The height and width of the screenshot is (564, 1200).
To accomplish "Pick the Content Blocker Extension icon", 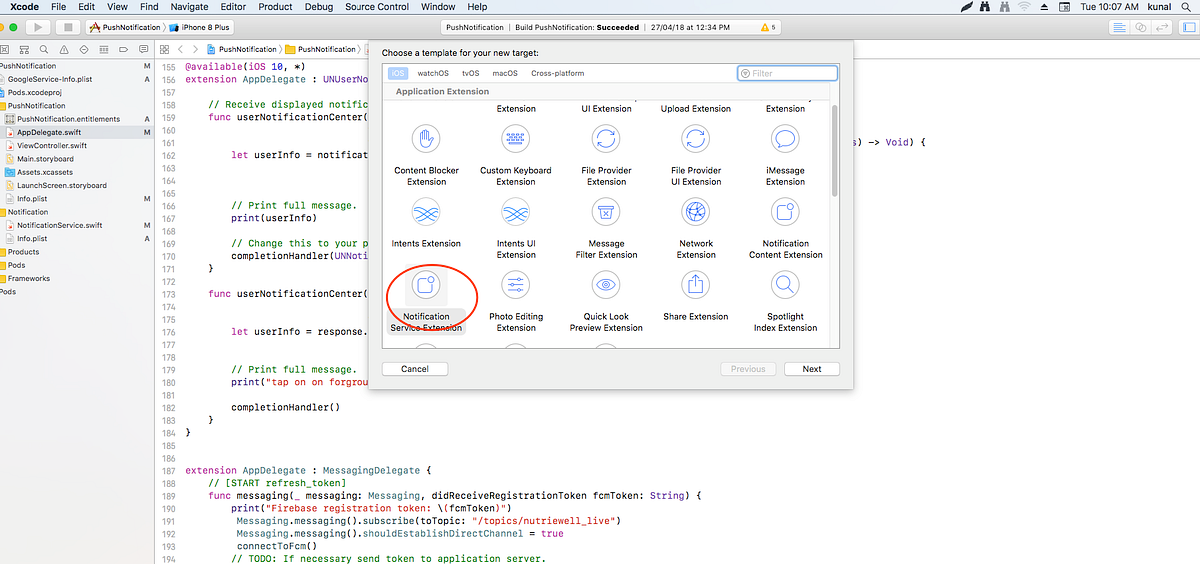I will point(426,139).
